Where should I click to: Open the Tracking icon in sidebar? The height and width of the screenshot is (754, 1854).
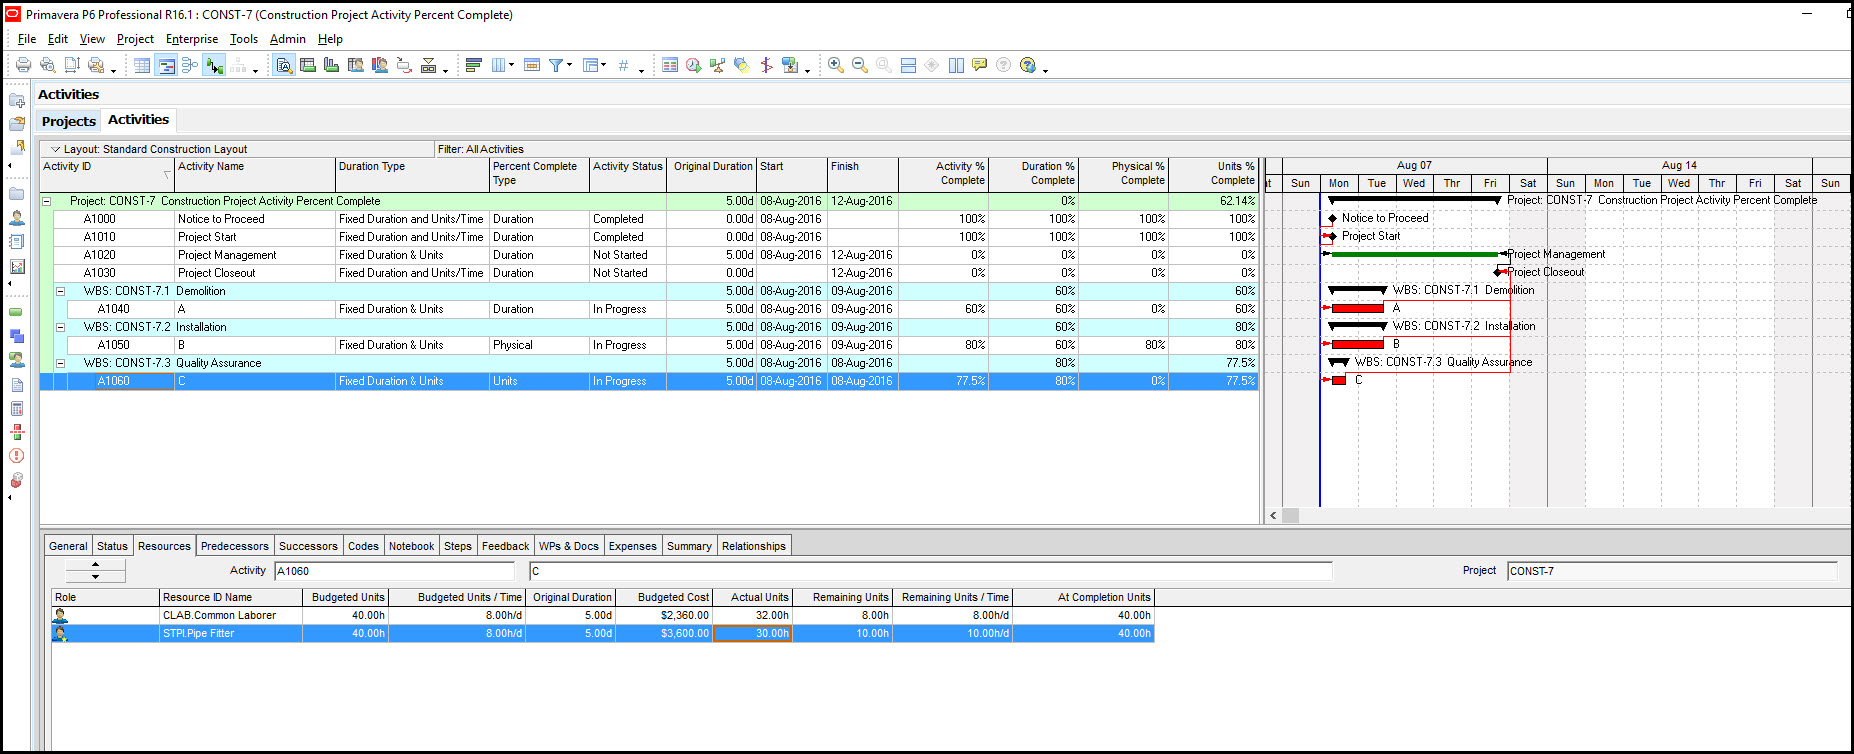click(x=17, y=266)
